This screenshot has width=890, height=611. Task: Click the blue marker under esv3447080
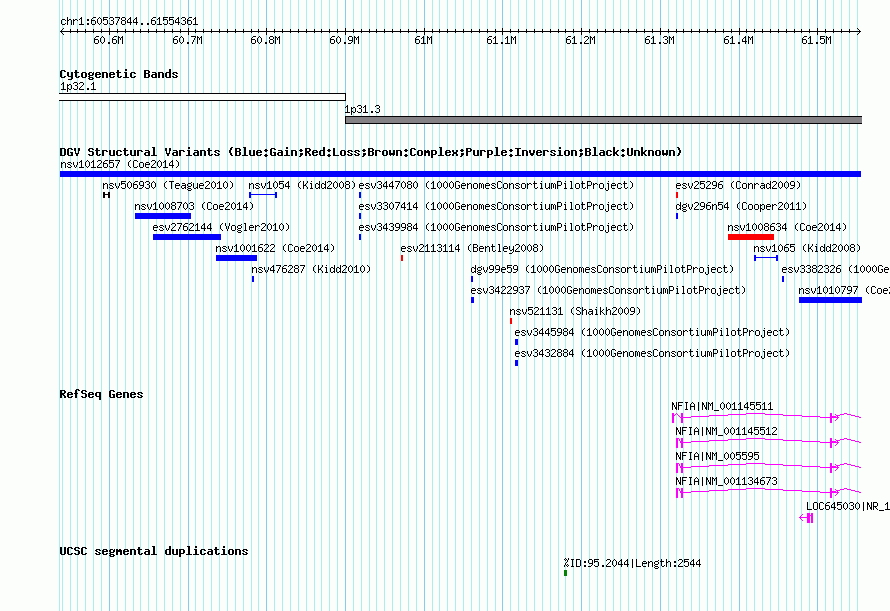[x=360, y=195]
